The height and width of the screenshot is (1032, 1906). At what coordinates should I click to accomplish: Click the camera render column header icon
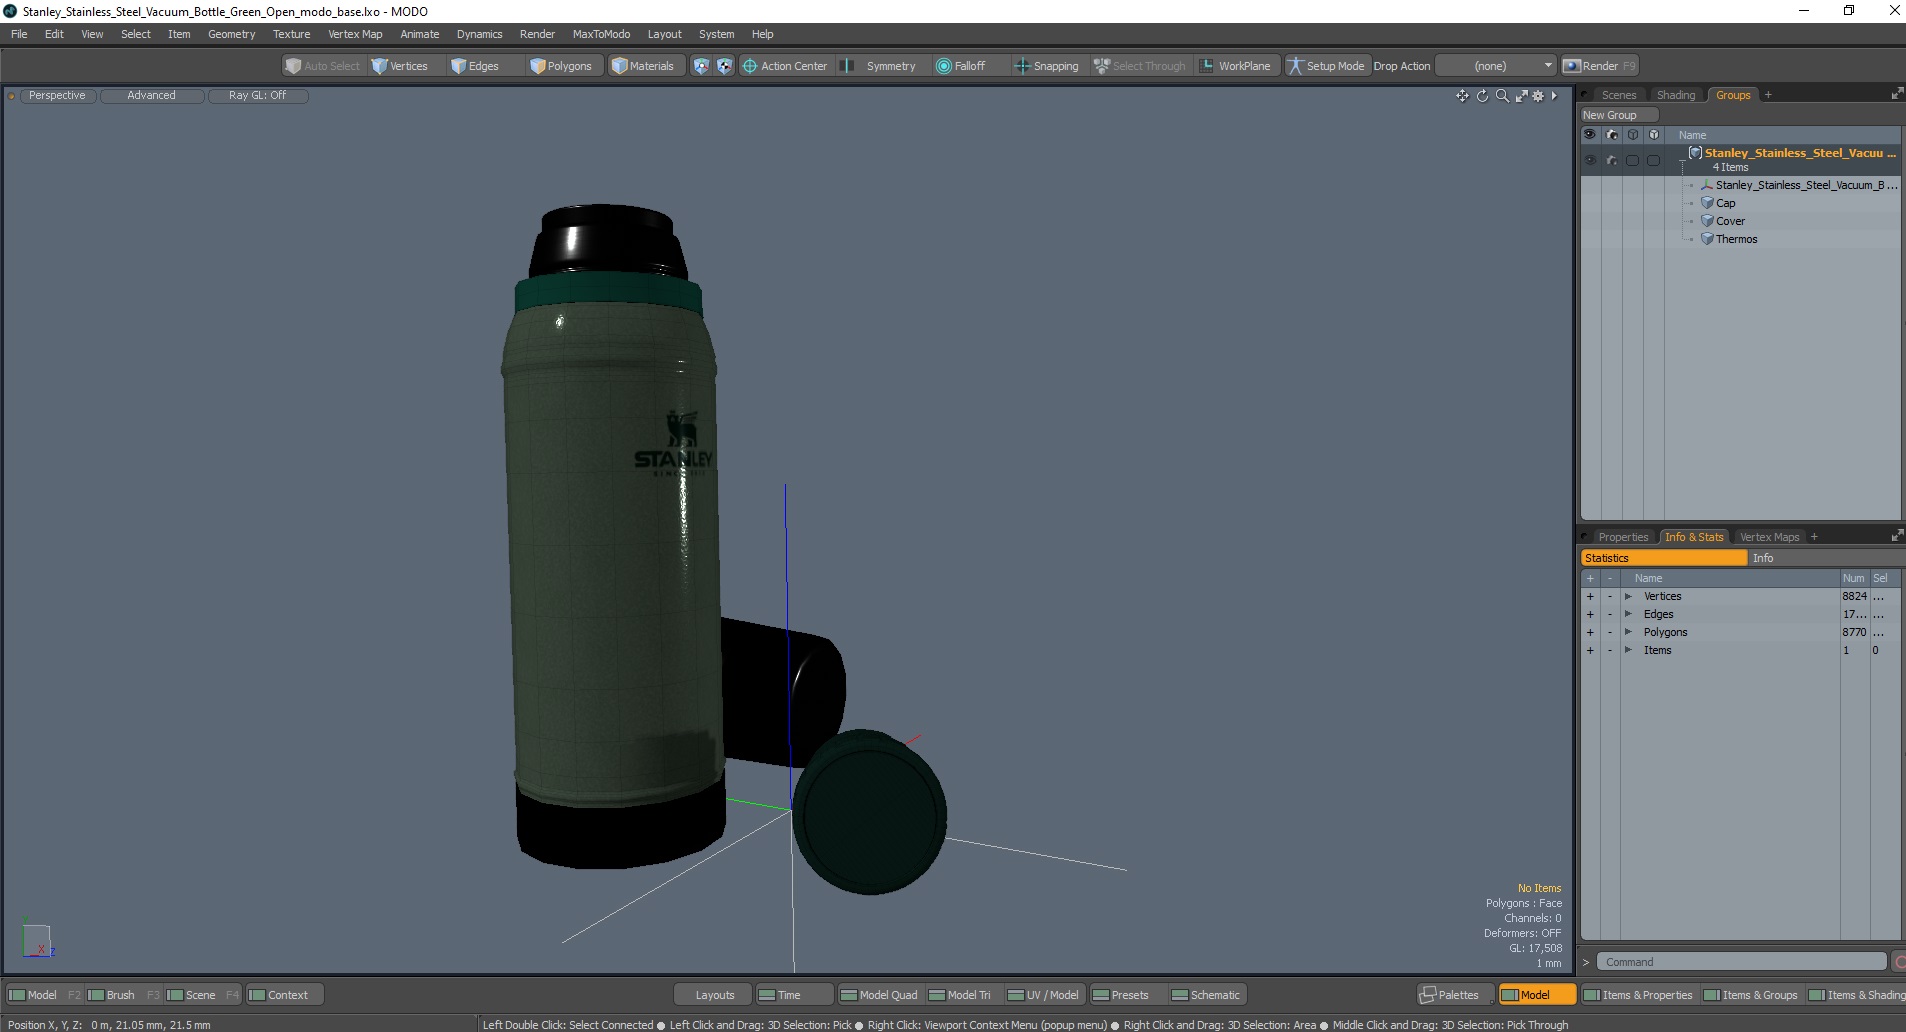click(x=1611, y=135)
